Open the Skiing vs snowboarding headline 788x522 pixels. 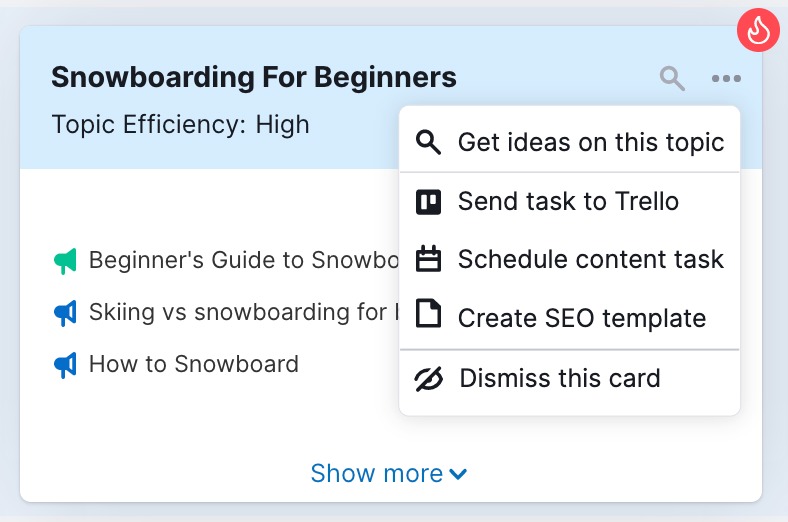(240, 313)
